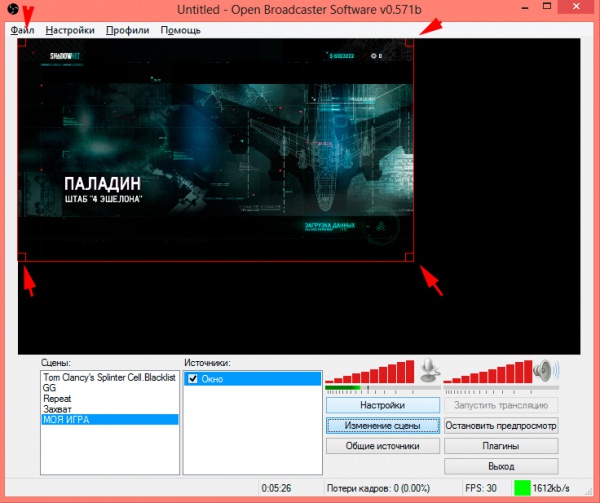Click the bottom-left red resize handle
The height and width of the screenshot is (503, 600).
pos(21,257)
